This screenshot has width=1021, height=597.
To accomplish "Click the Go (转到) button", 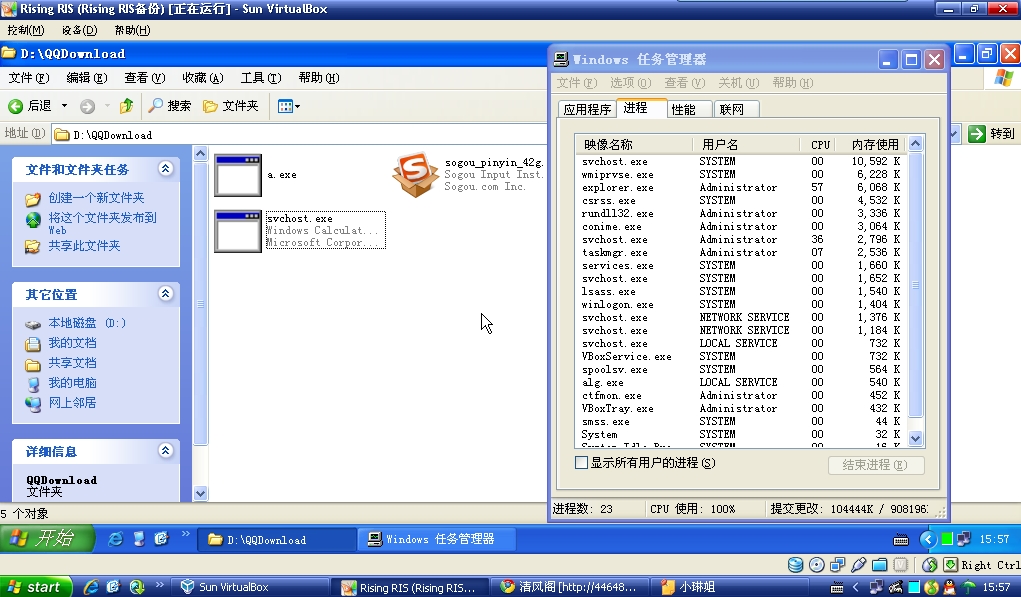I will click(992, 133).
